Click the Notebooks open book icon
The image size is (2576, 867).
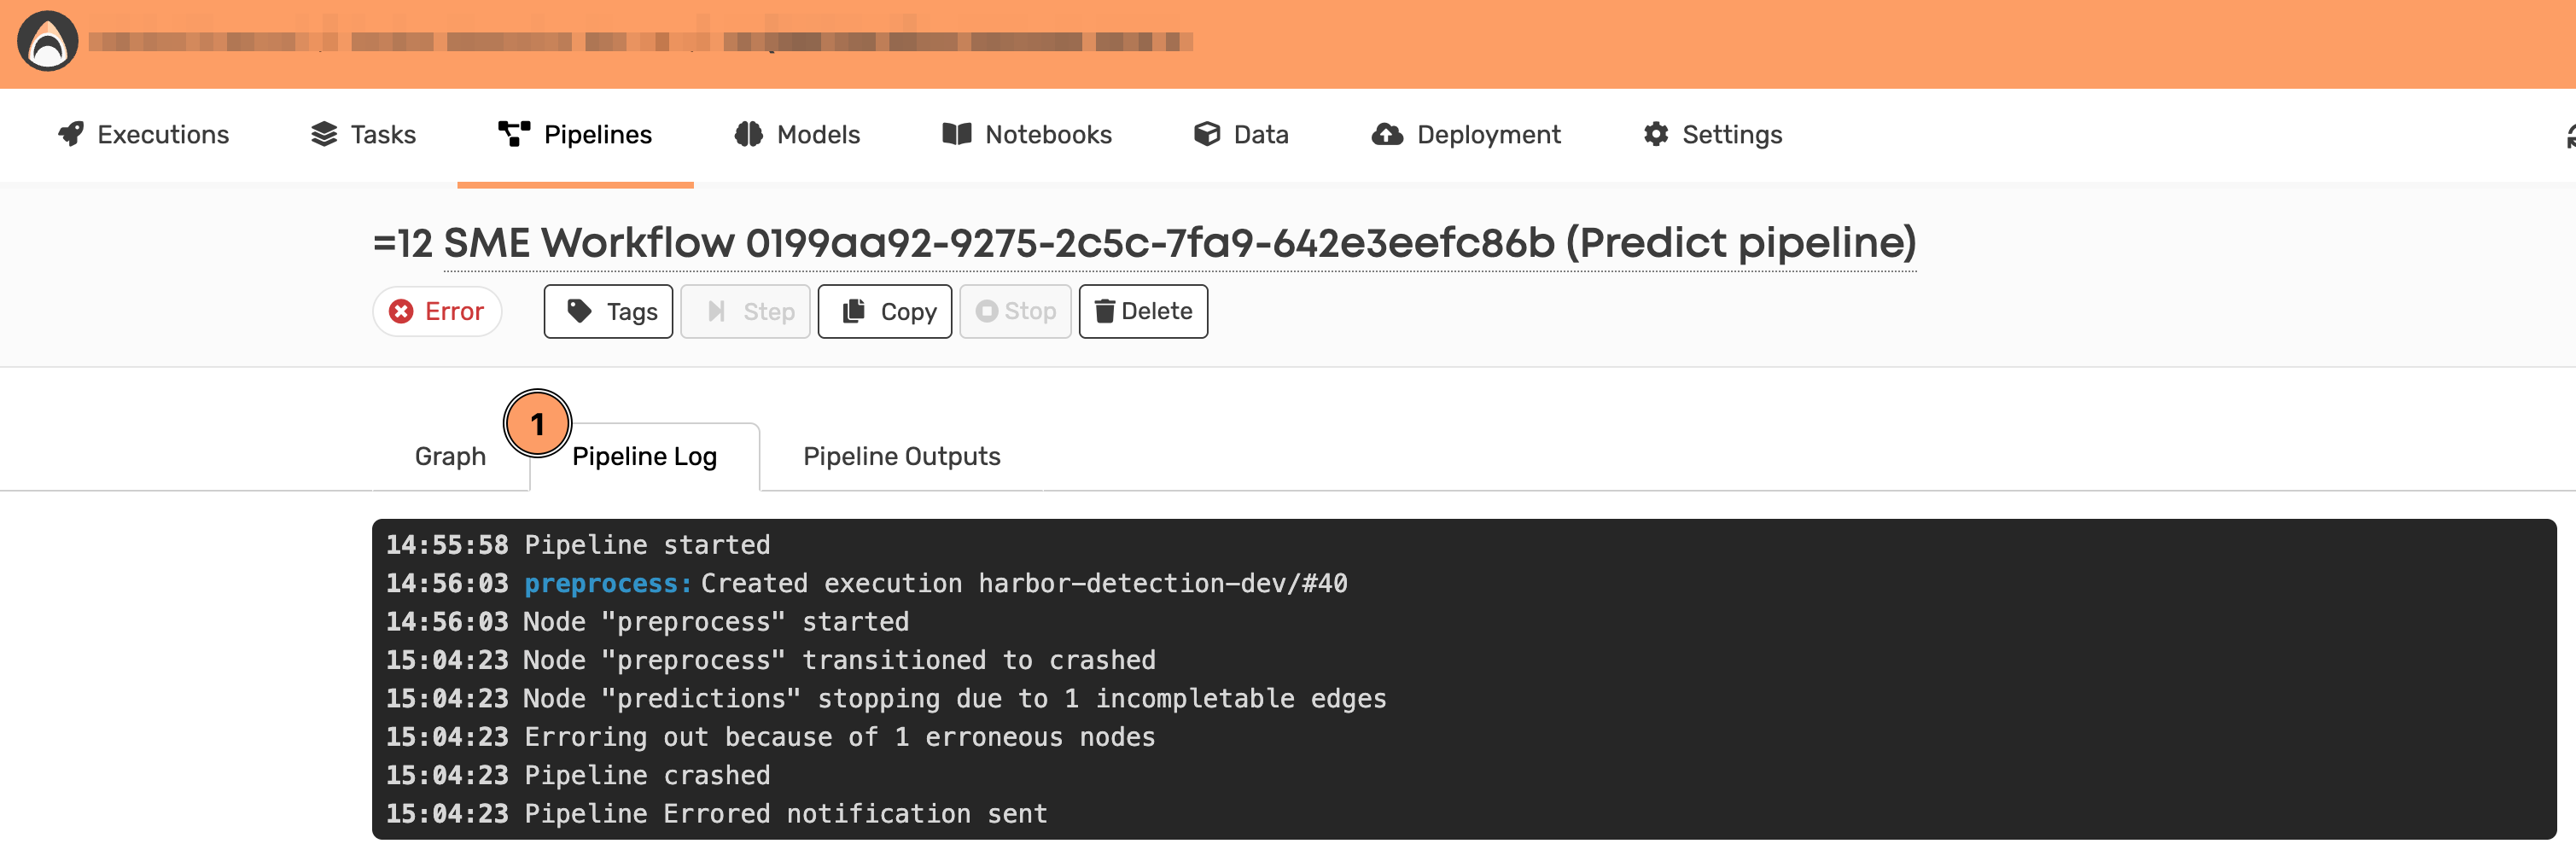tap(956, 134)
